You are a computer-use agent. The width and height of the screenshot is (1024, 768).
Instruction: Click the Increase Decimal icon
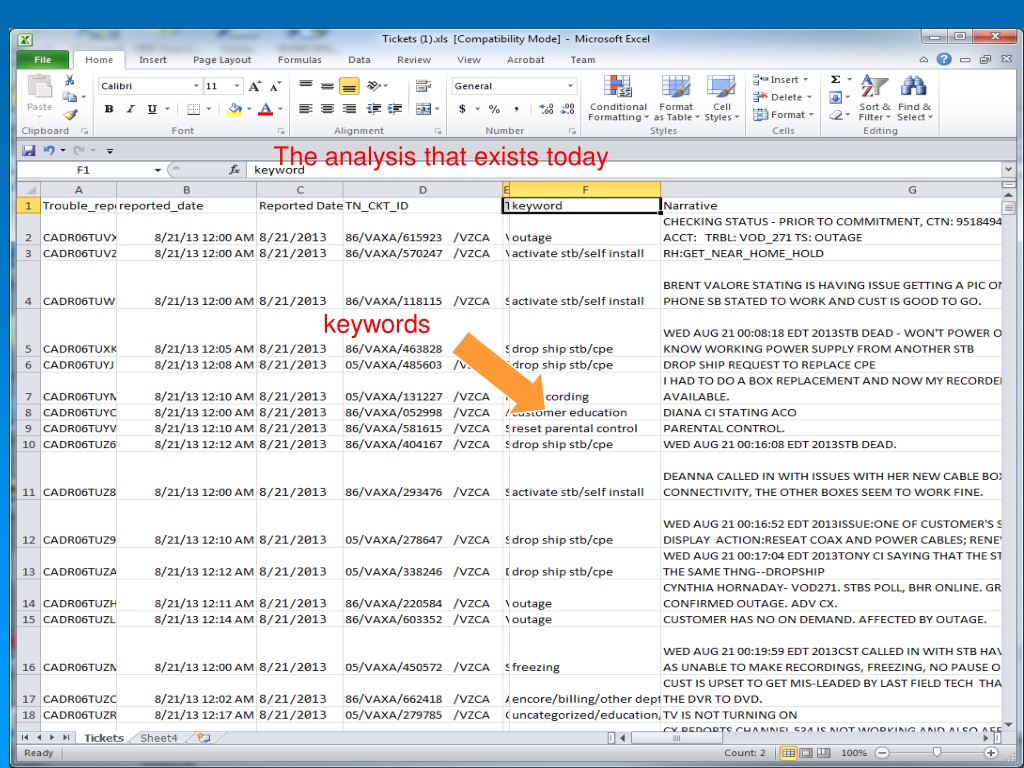click(x=547, y=109)
